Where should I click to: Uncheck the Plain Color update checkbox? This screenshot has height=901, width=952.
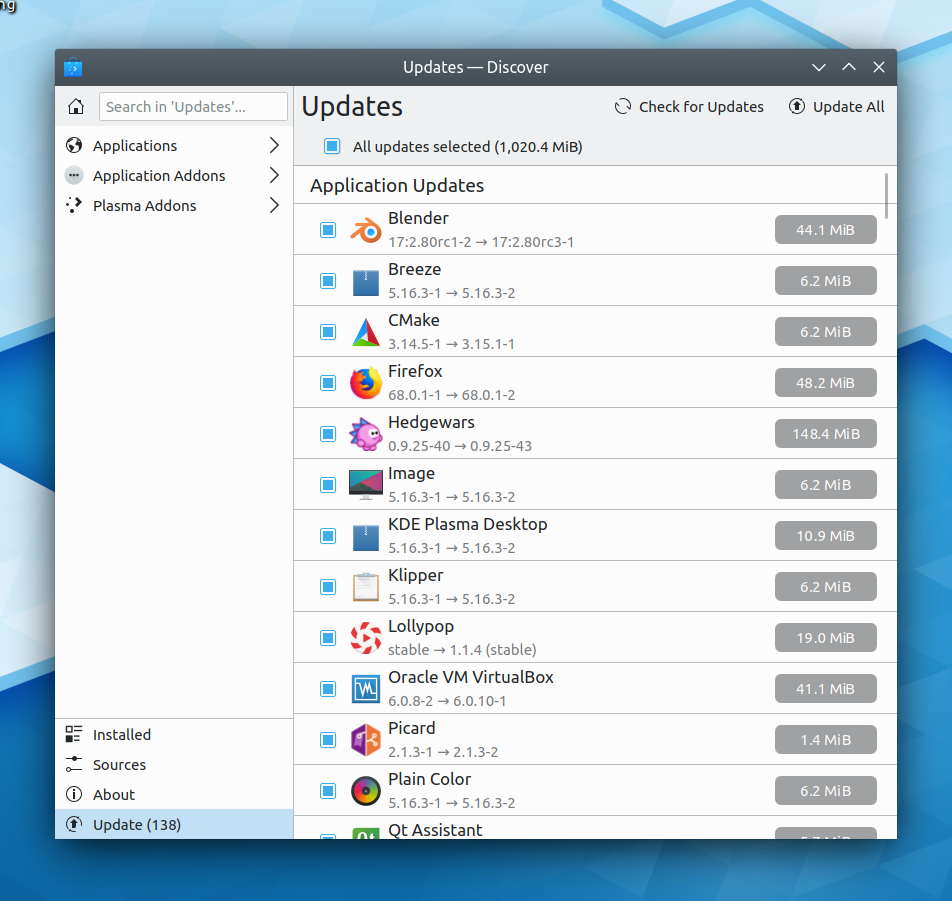click(x=328, y=791)
